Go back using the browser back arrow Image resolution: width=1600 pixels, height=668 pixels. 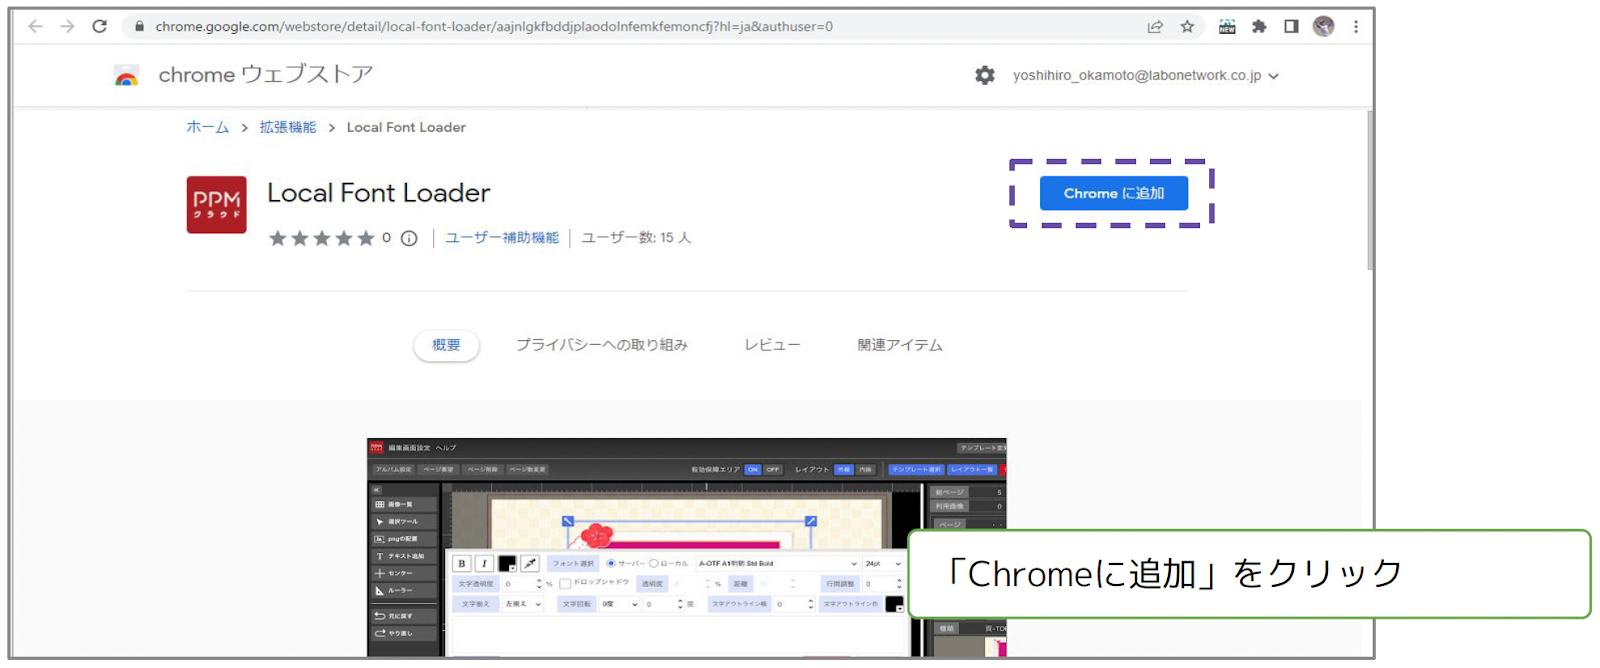tap(36, 27)
